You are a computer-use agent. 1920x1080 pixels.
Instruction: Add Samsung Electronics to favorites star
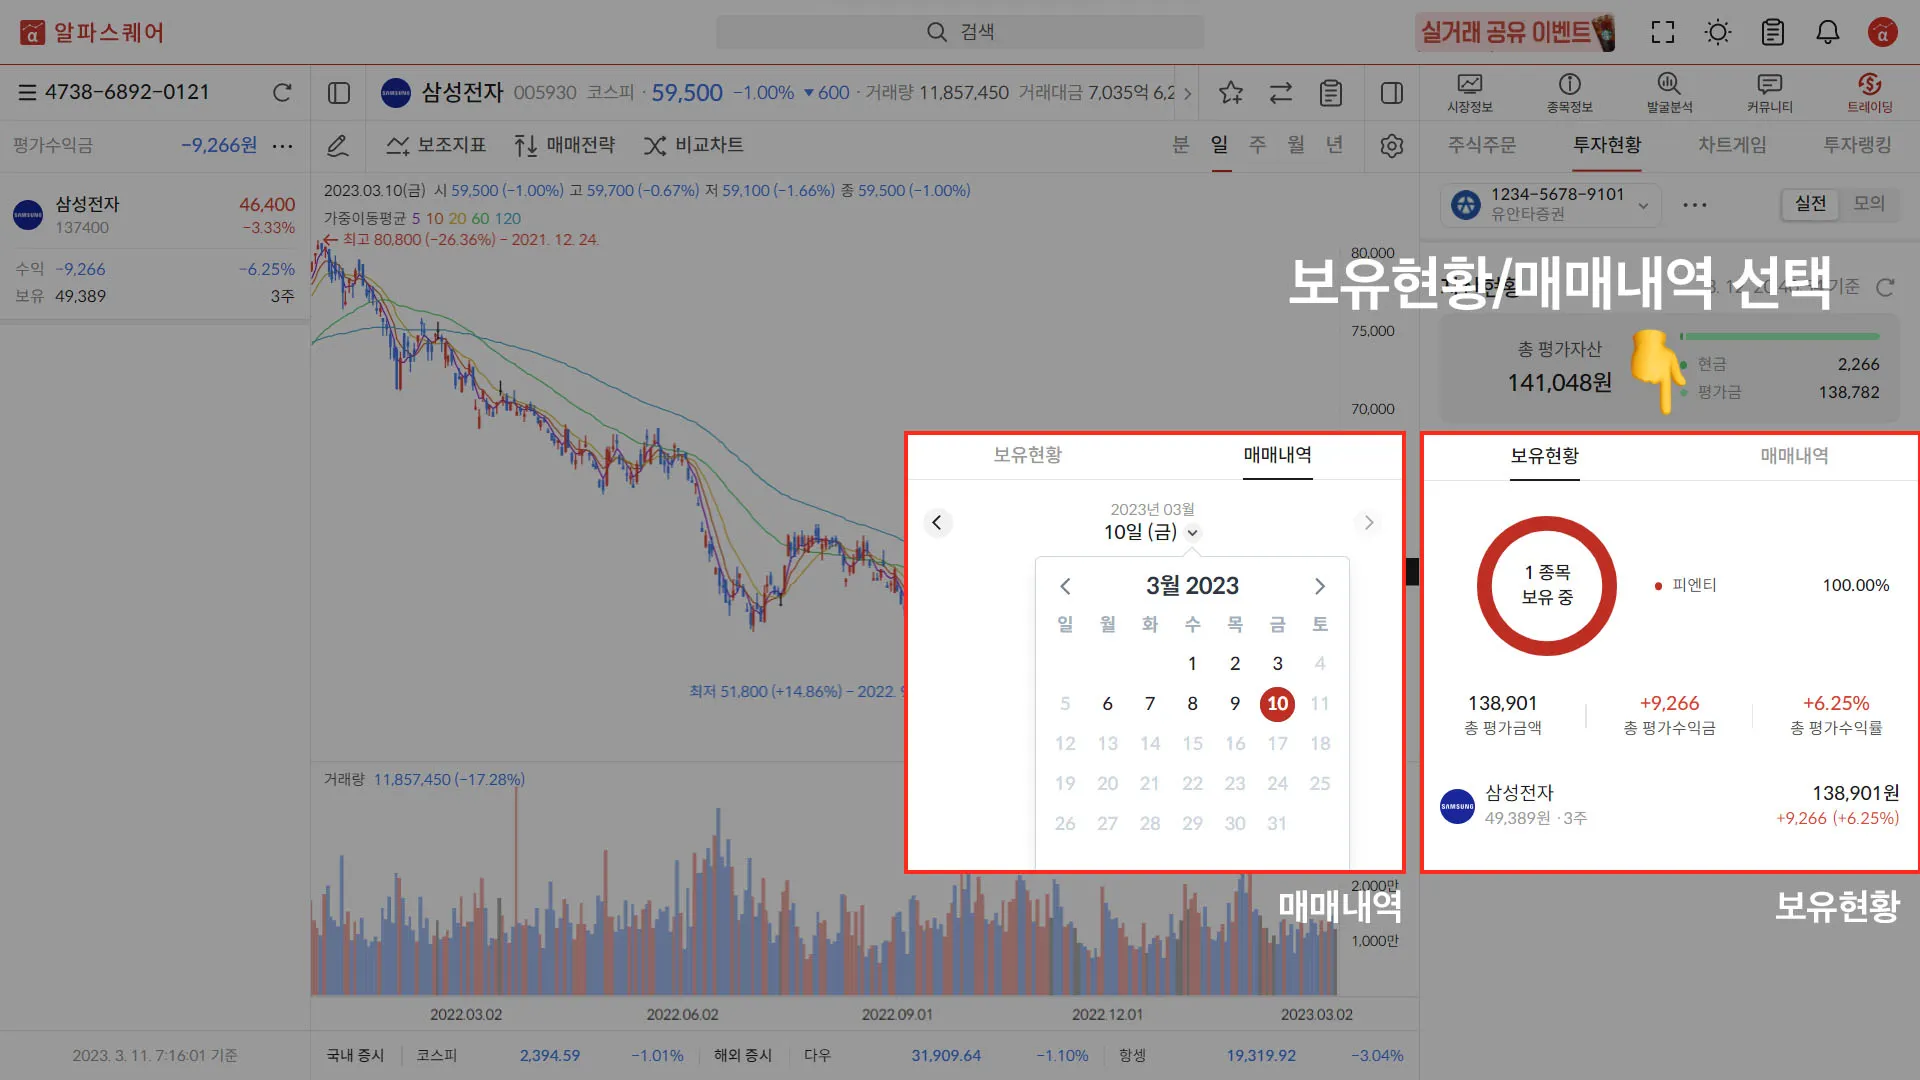pos(1231,93)
